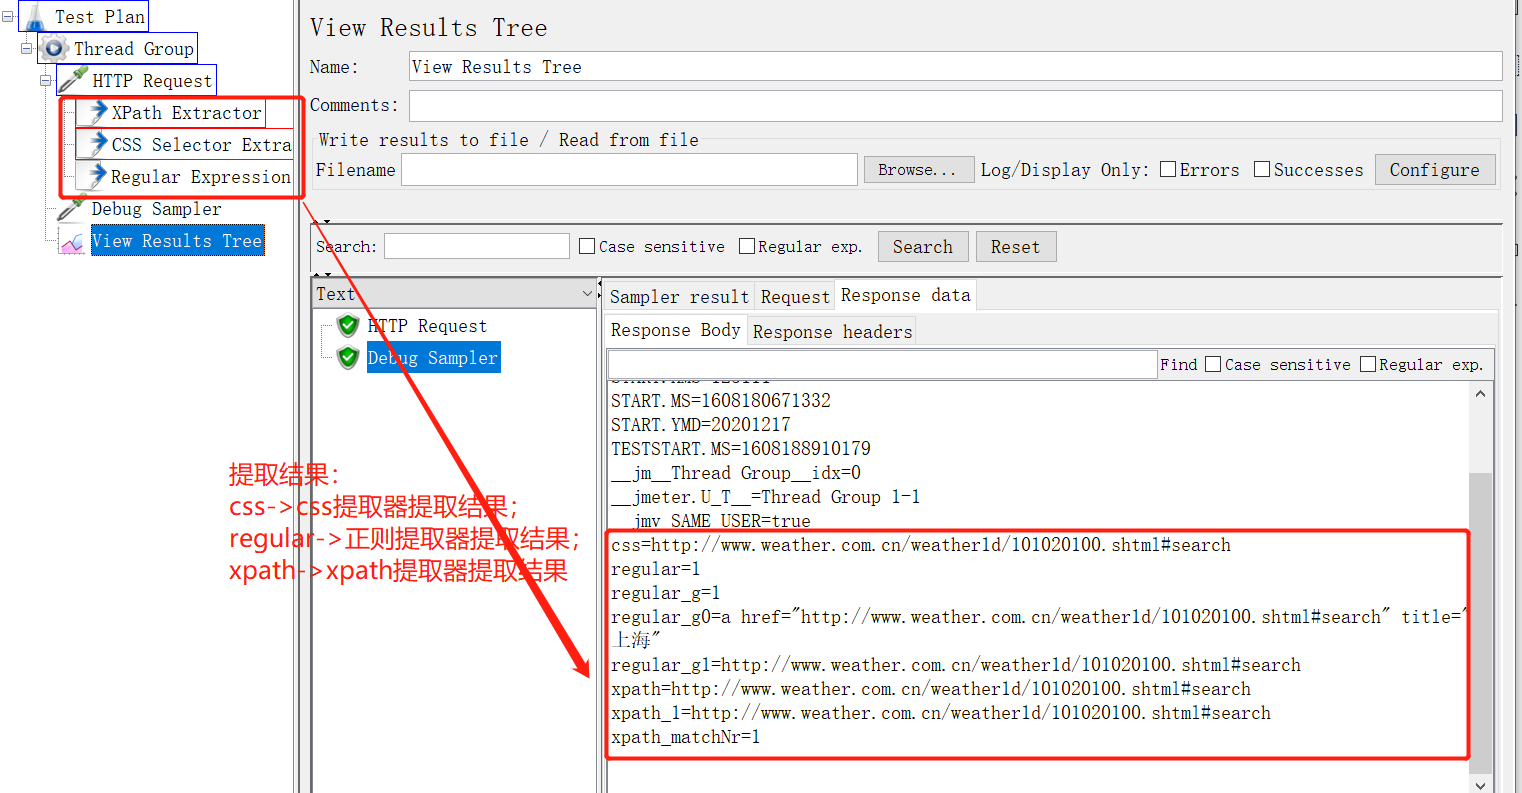Select the CSS Selector Extractor icon
Screen dimensions: 1522x793
point(88,144)
